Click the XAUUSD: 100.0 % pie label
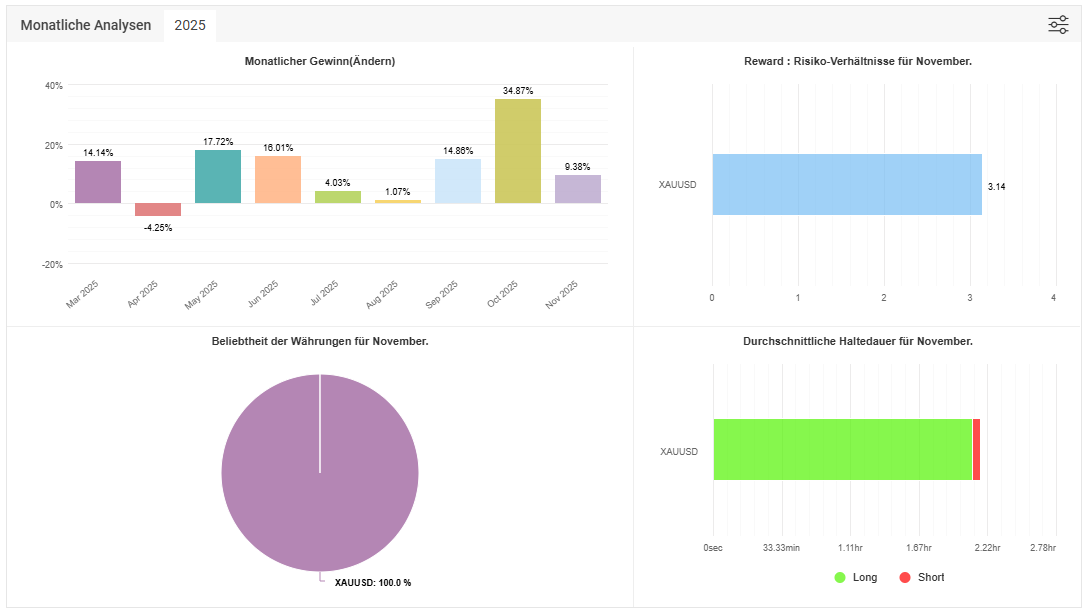This screenshot has width=1087, height=613. (x=373, y=582)
